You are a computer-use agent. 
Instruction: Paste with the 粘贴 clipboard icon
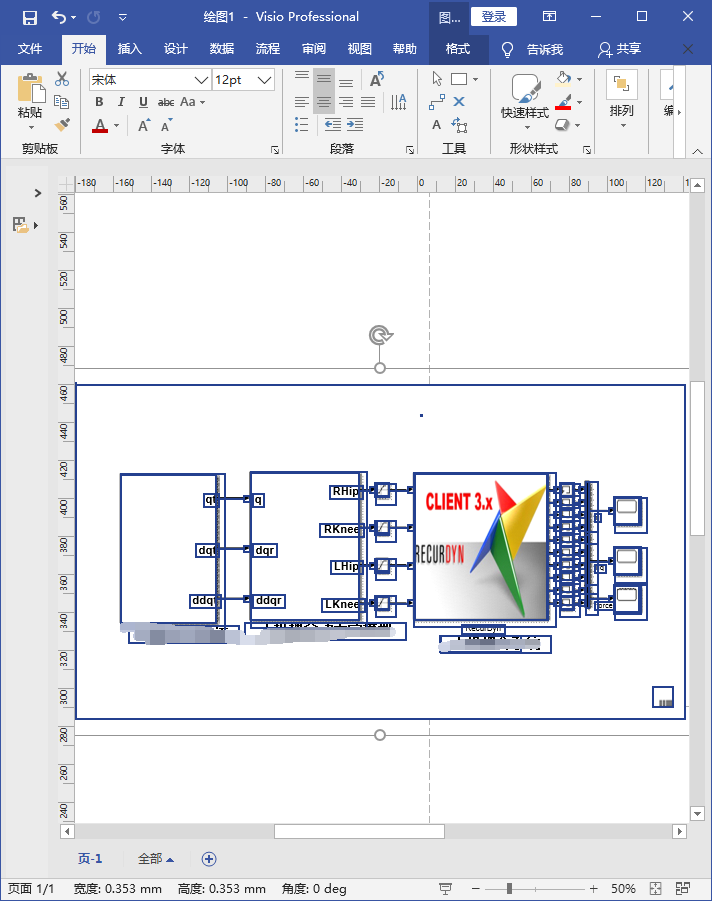(30, 88)
